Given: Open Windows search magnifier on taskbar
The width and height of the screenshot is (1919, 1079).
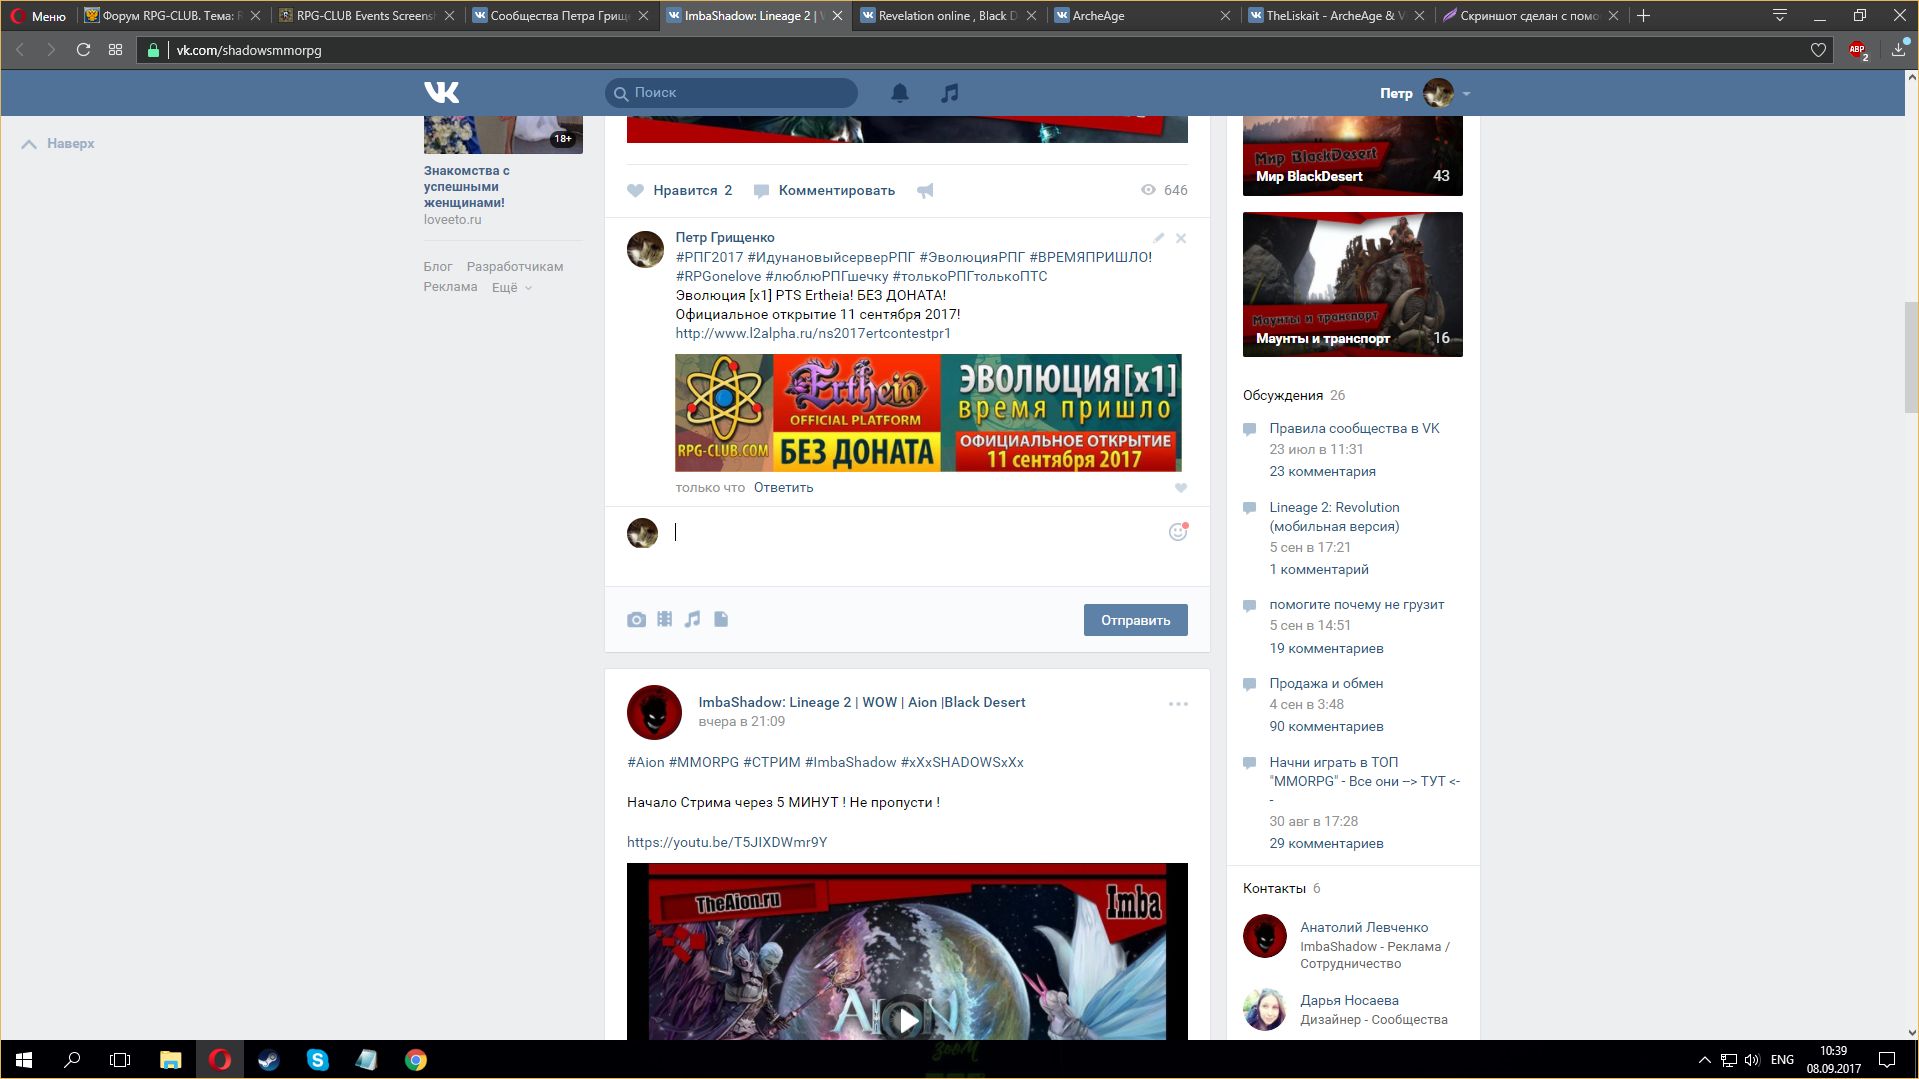Looking at the screenshot, I should click(x=72, y=1060).
